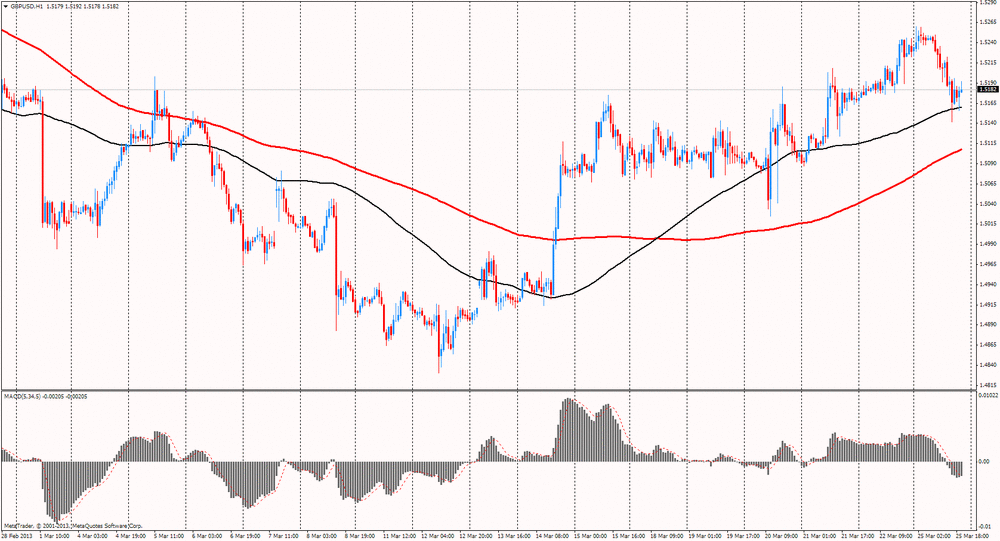Click the 8 Mar 03:00 time label
The height and width of the screenshot is (541, 1000).
tap(322, 536)
